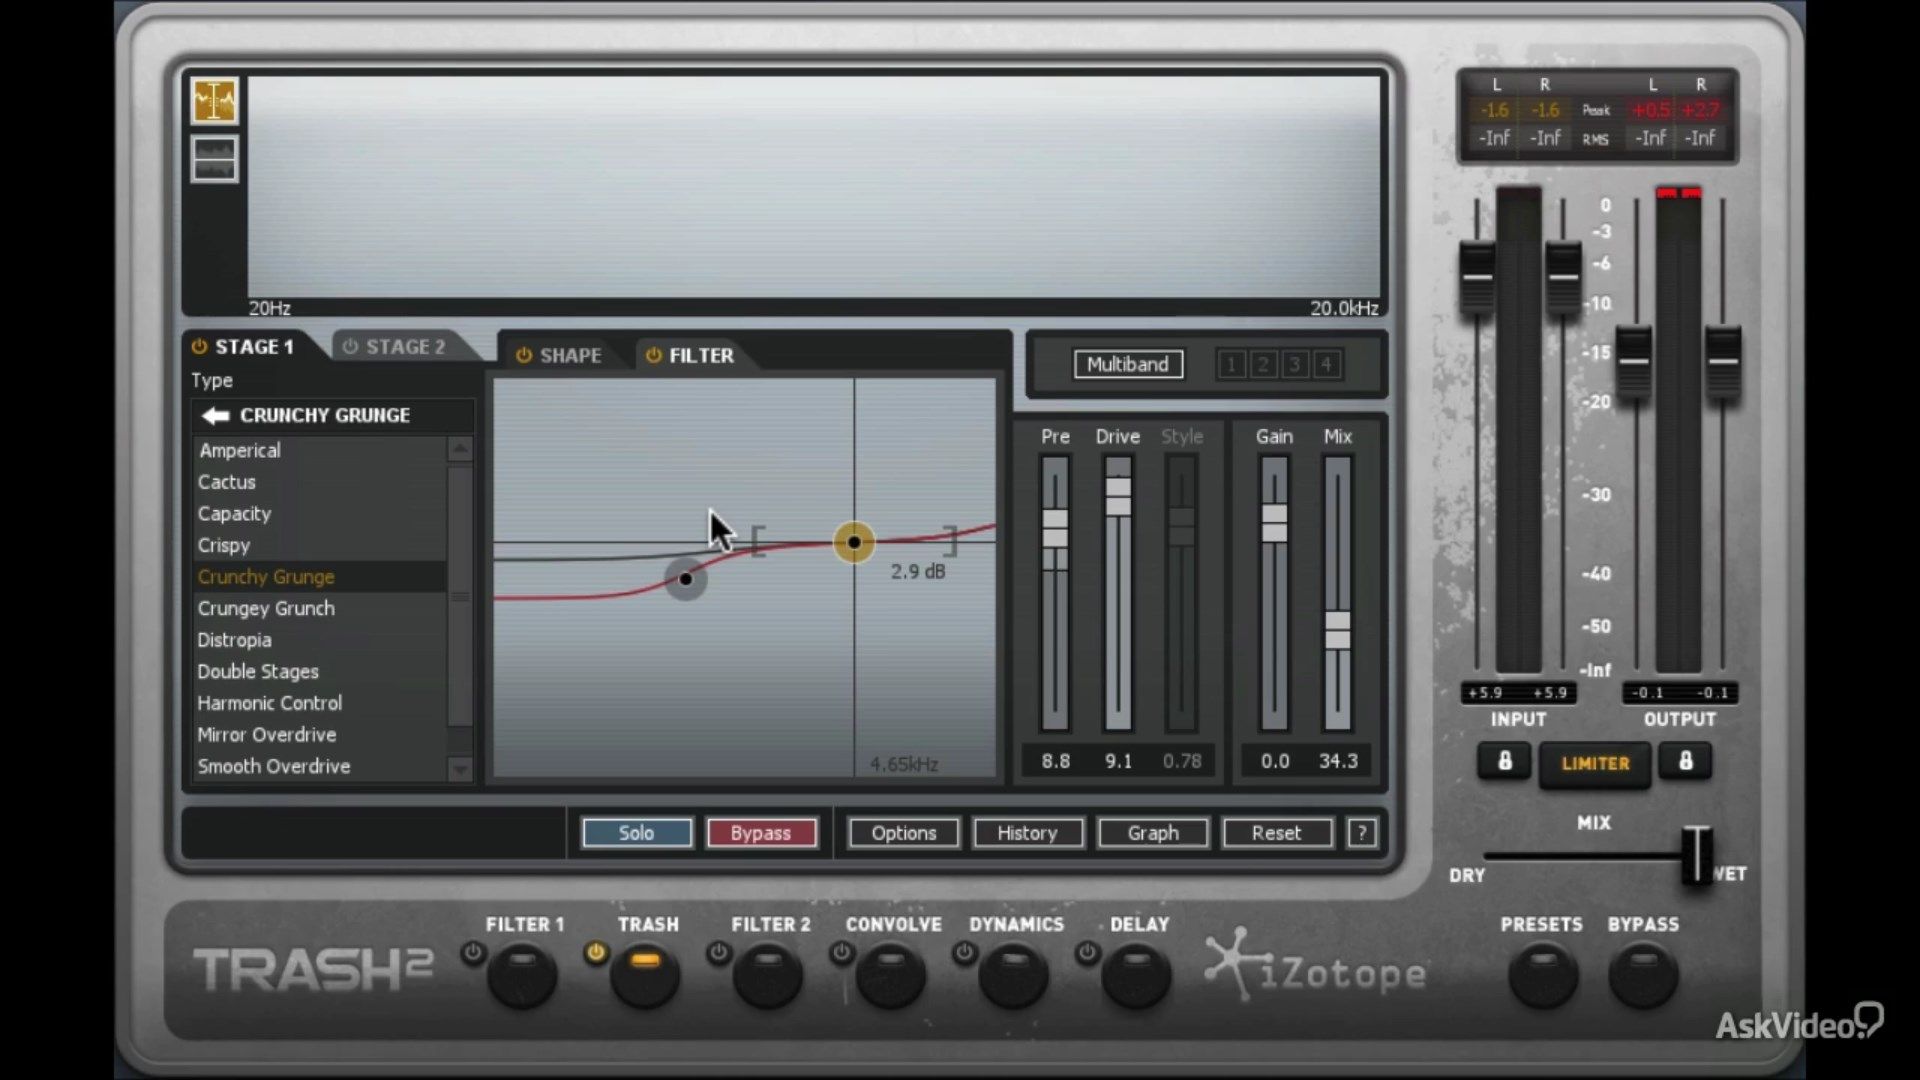Toggle the Limiter button
The image size is (1920, 1080).
[x=1595, y=764]
